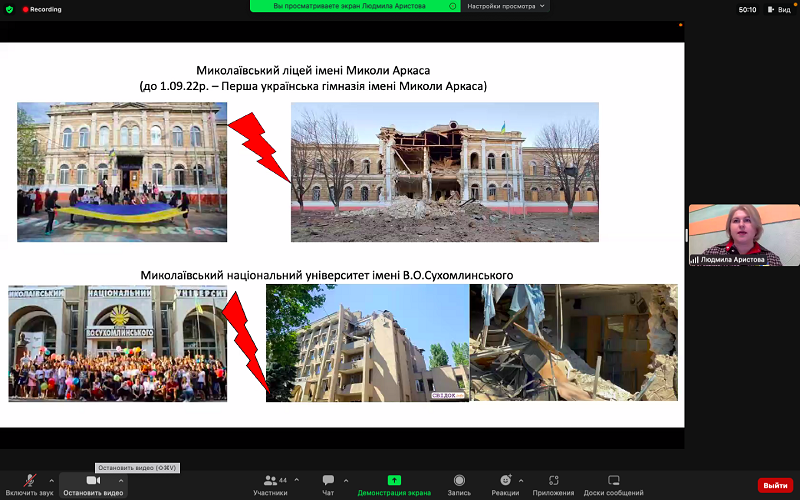Open the Реакции reactions menu
Screen dimensions: 800x500
tap(505, 485)
